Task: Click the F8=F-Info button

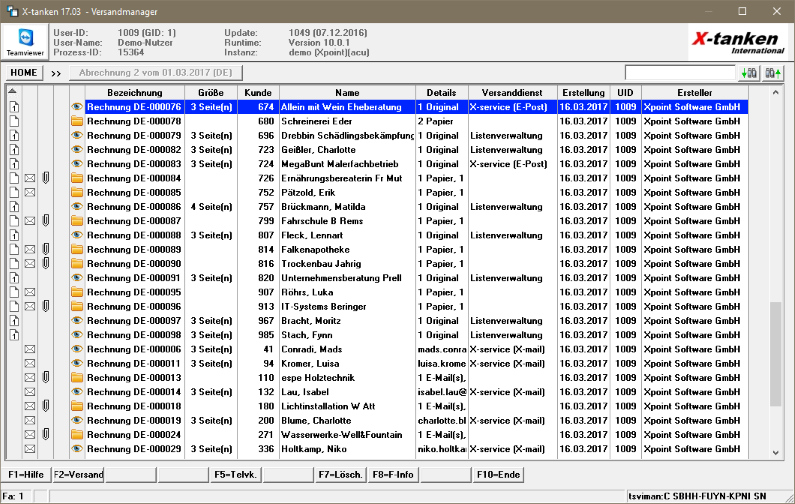Action: (393, 475)
